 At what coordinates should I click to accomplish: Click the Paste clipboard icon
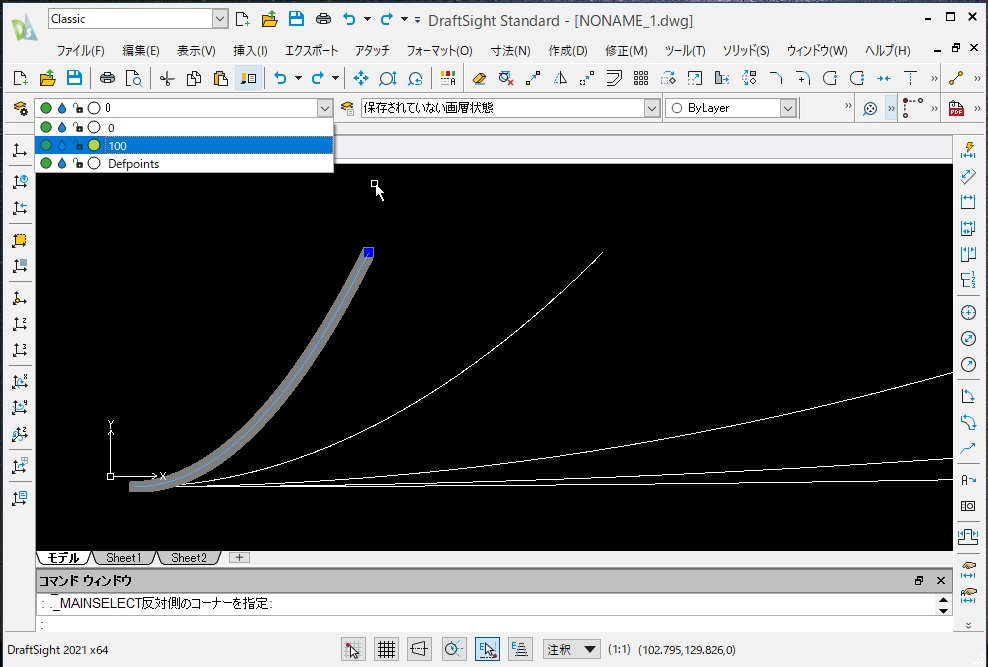(221, 78)
